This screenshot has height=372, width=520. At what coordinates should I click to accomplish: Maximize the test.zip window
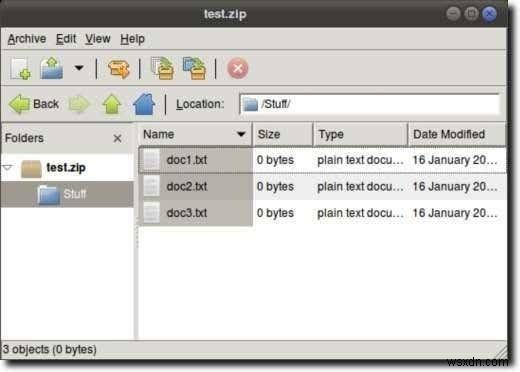pyautogui.click(x=471, y=14)
